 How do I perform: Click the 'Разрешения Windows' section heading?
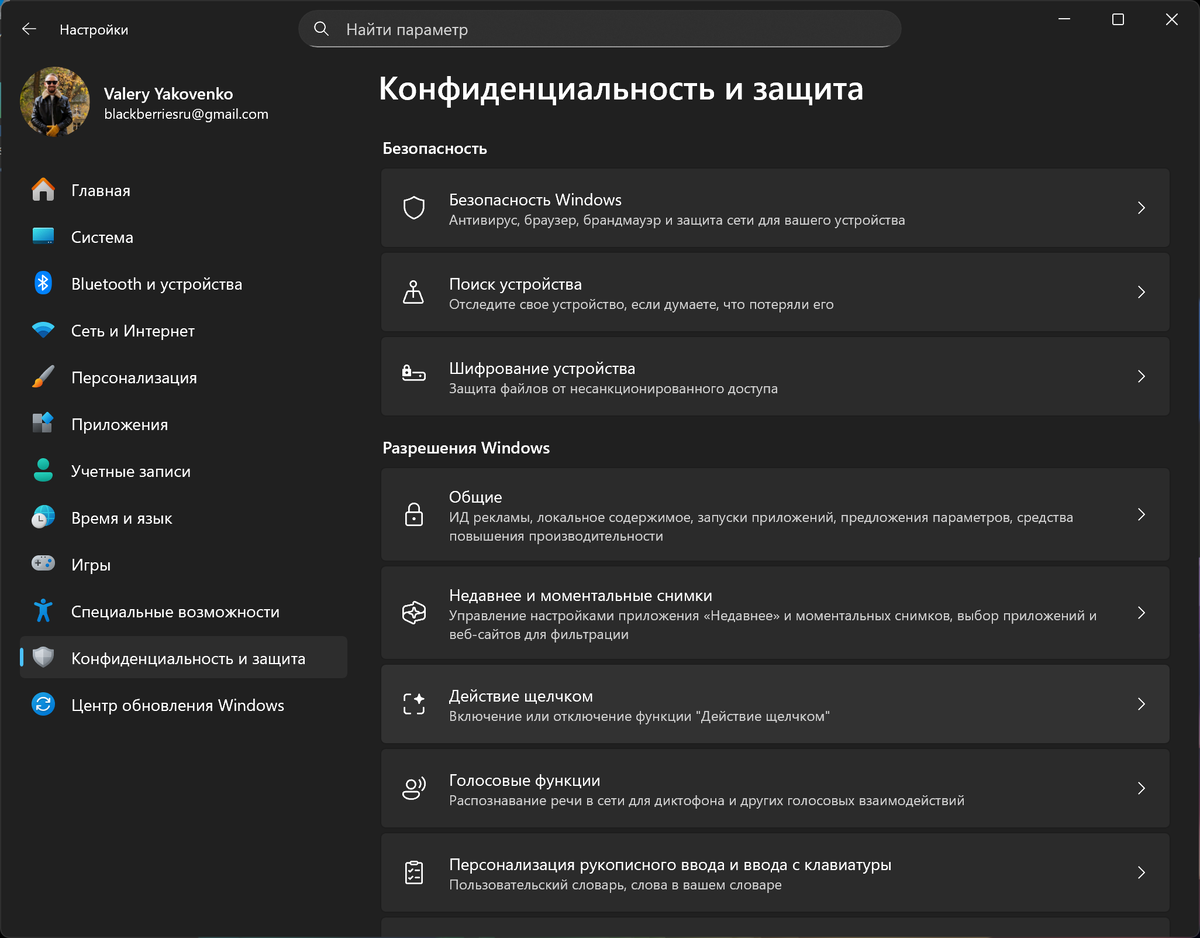pyautogui.click(x=466, y=448)
